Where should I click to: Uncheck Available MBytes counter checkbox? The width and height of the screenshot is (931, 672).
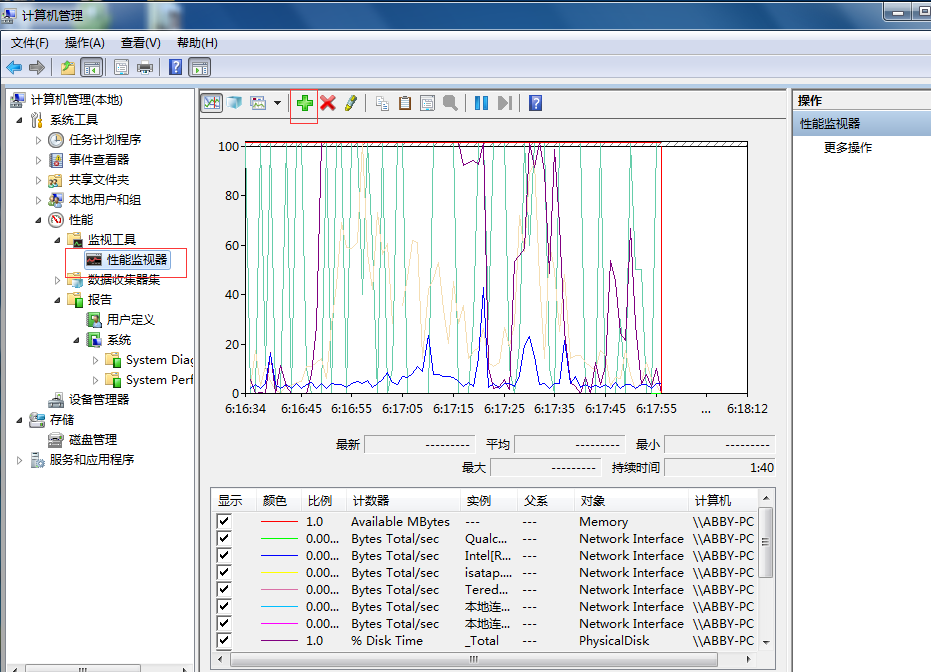(x=224, y=521)
